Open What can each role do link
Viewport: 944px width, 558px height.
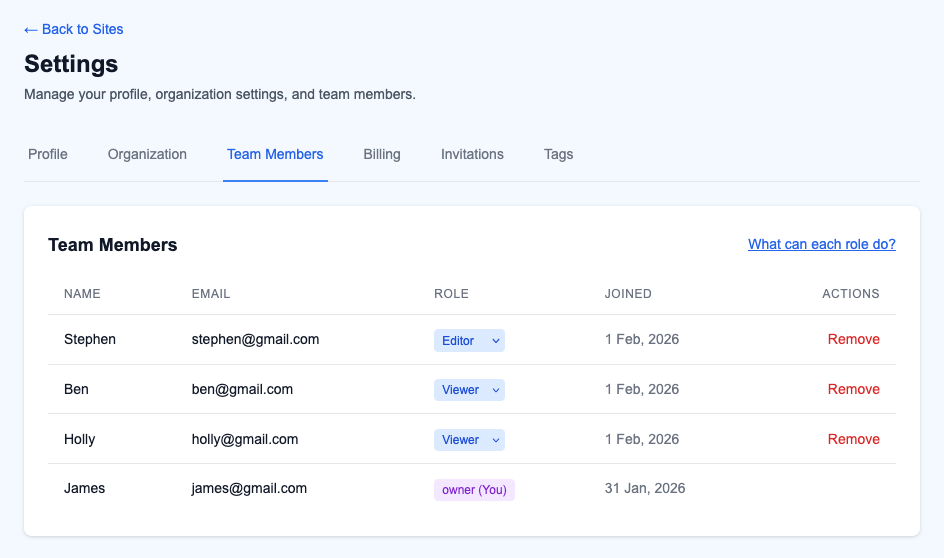point(822,244)
